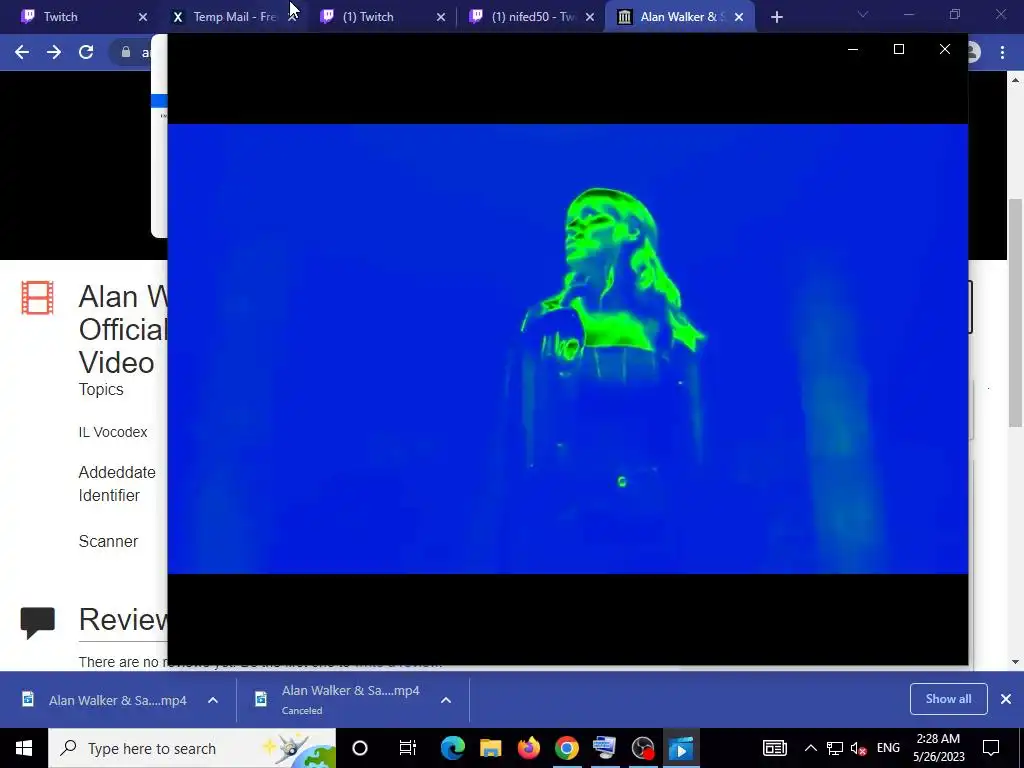
Task: Switch to the (1) Twitch tab
Action: (368, 17)
